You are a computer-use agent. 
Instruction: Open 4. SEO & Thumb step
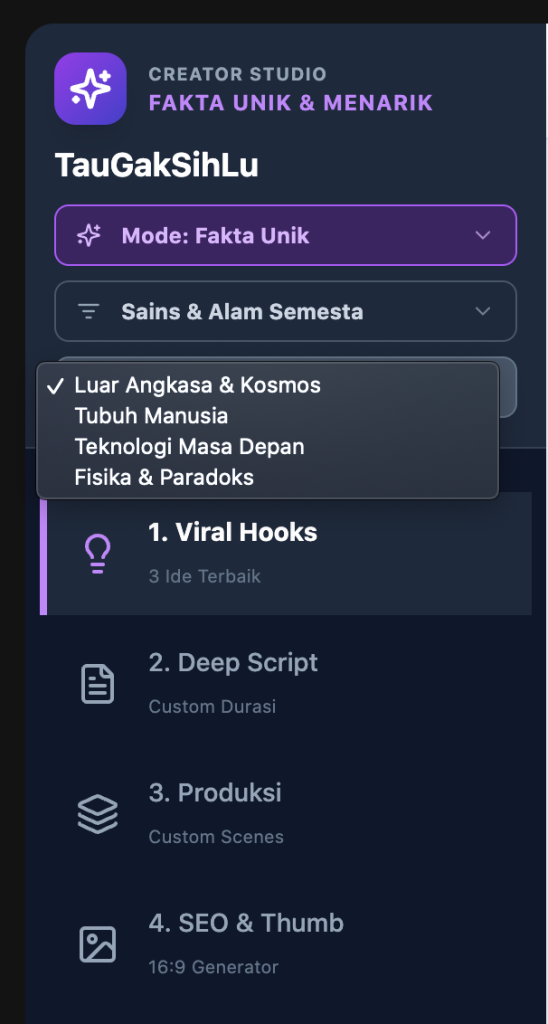[285, 944]
